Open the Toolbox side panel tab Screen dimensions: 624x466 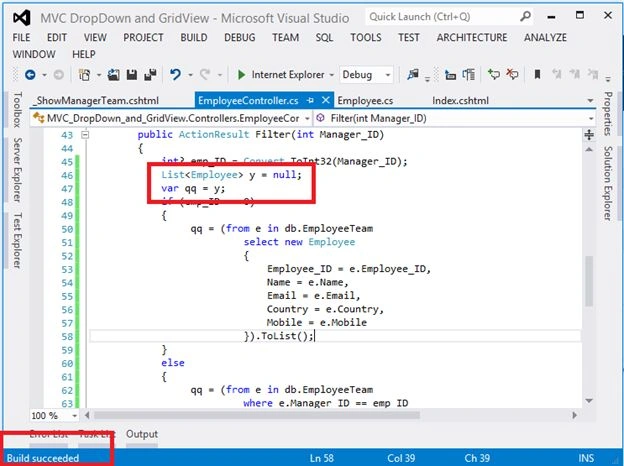pos(16,110)
